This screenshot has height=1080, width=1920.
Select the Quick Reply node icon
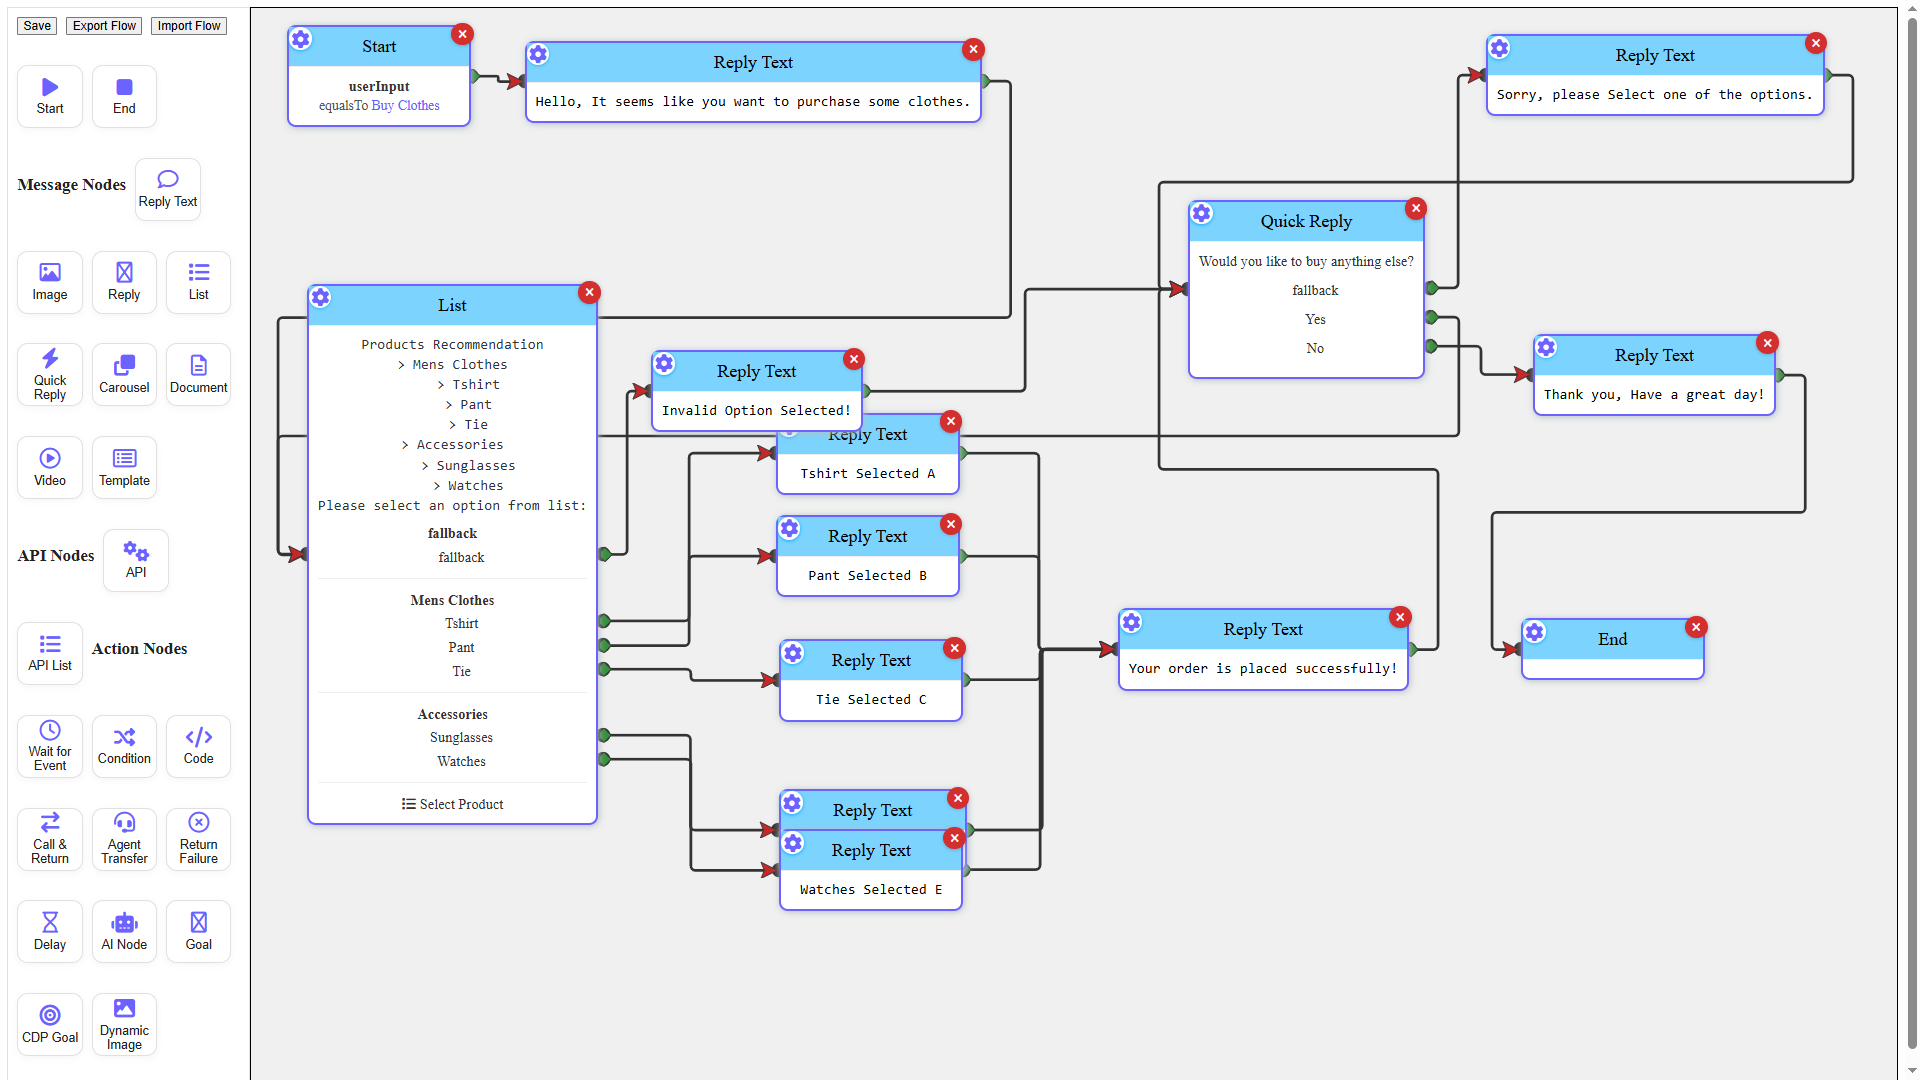pyautogui.click(x=49, y=373)
